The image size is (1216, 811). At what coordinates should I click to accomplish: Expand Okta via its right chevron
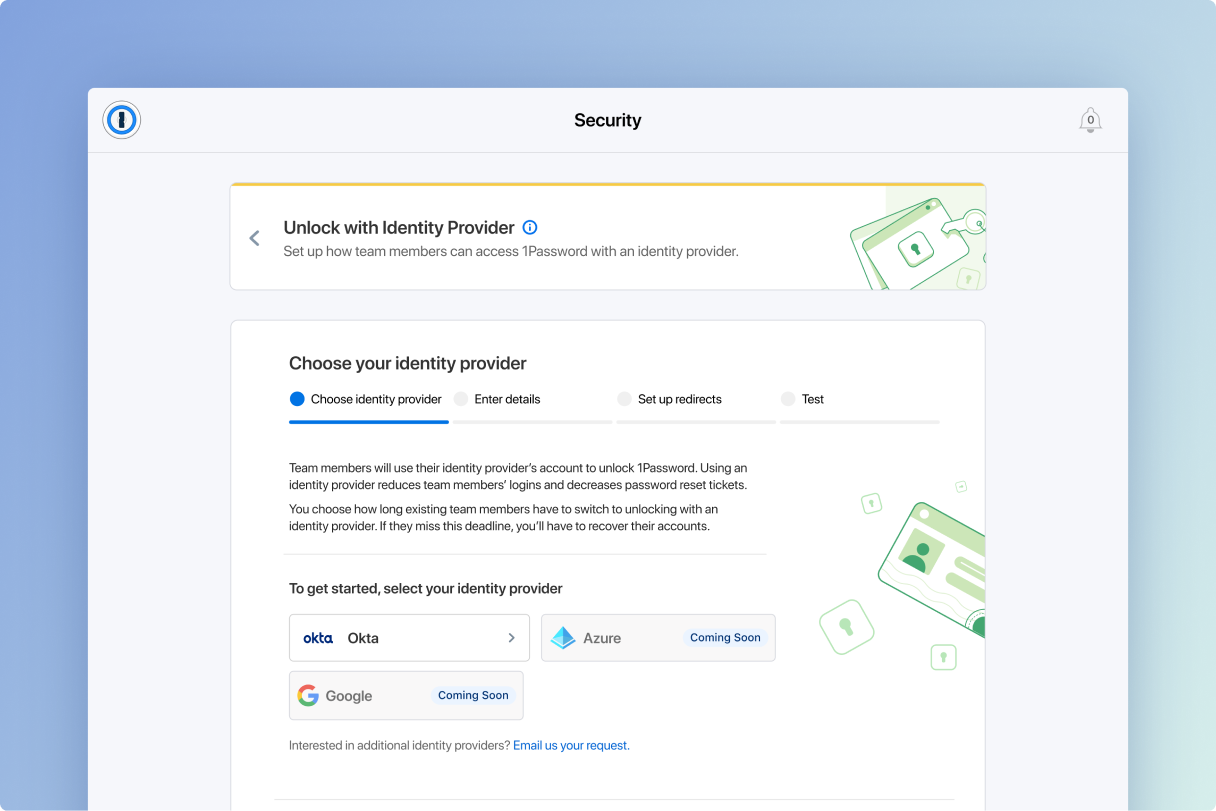tap(511, 638)
